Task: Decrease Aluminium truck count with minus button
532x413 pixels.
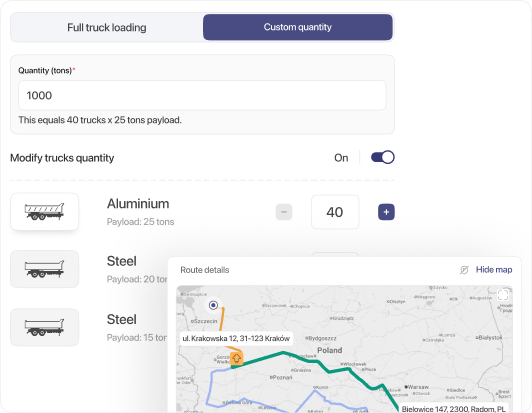Action: click(284, 212)
